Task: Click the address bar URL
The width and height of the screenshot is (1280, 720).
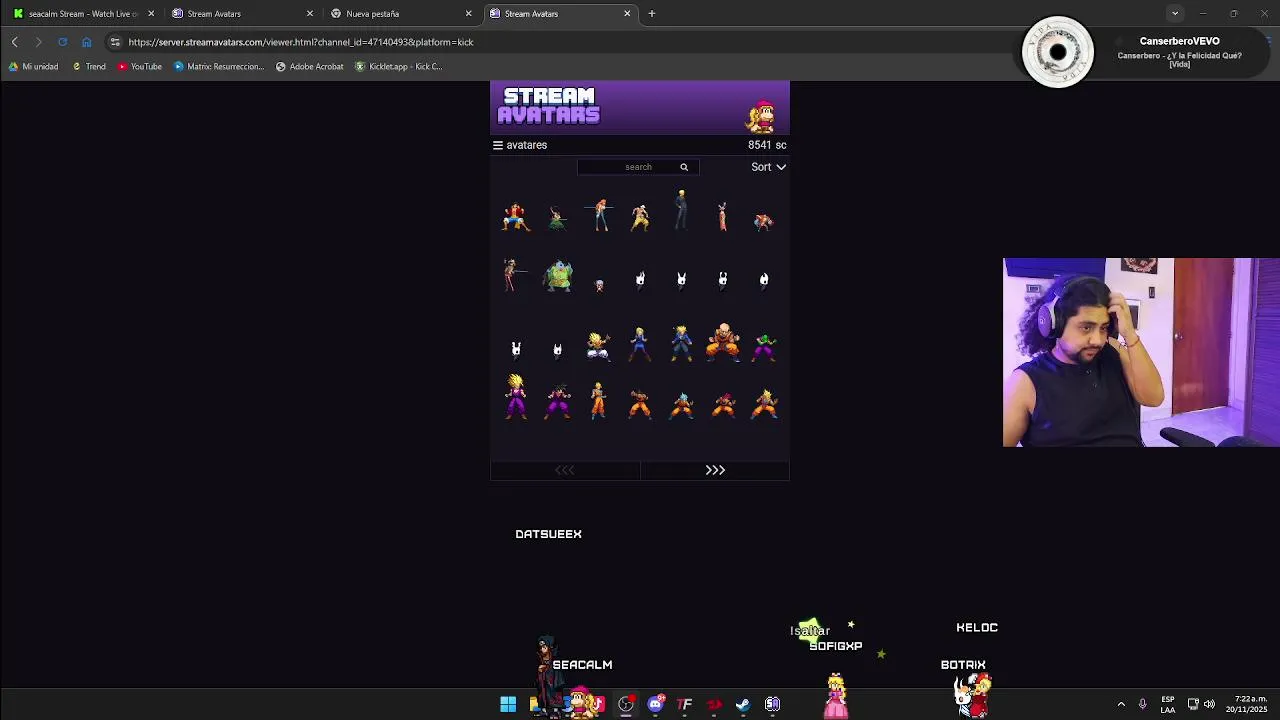Action: 301,42
